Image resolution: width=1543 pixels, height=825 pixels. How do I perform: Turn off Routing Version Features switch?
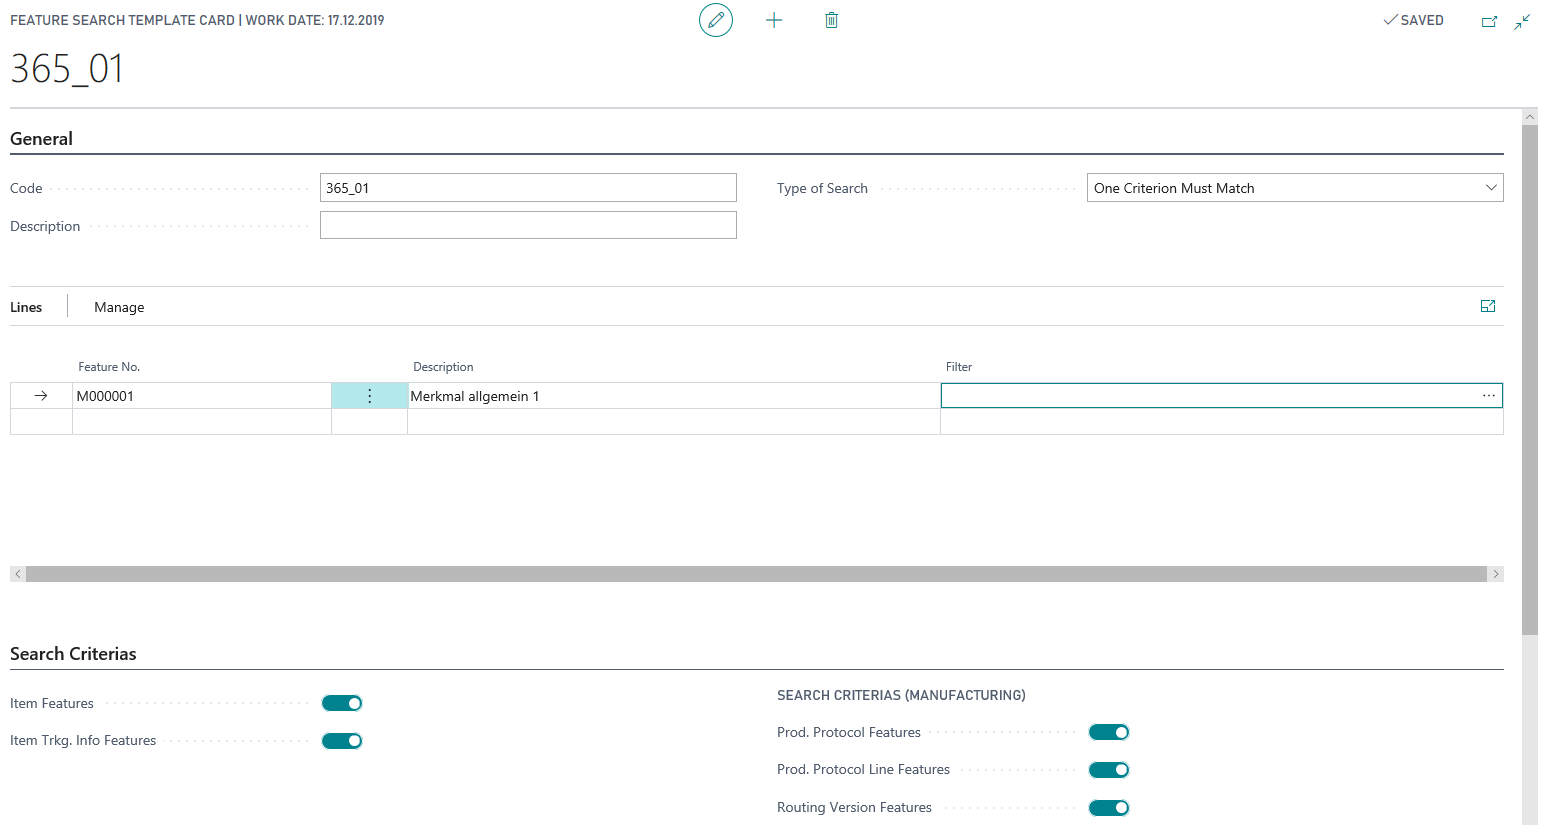(x=1109, y=808)
